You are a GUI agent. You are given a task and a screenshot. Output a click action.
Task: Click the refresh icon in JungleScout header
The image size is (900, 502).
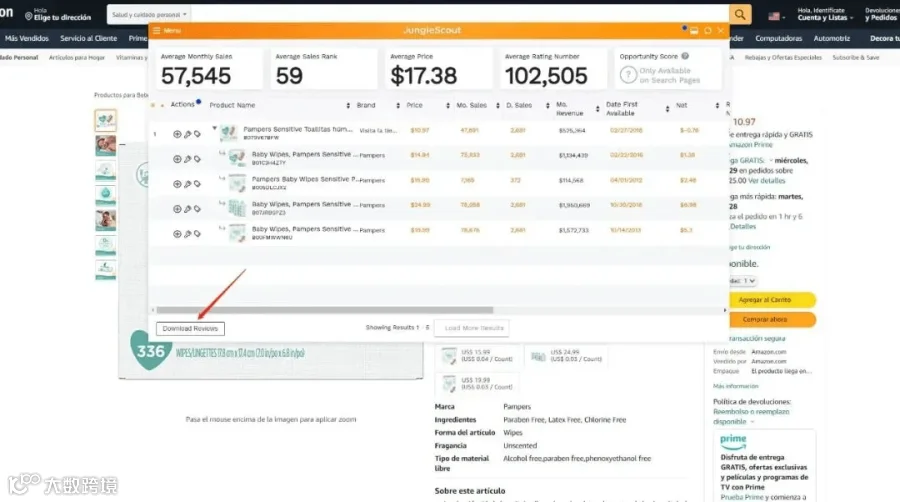pyautogui.click(x=708, y=30)
